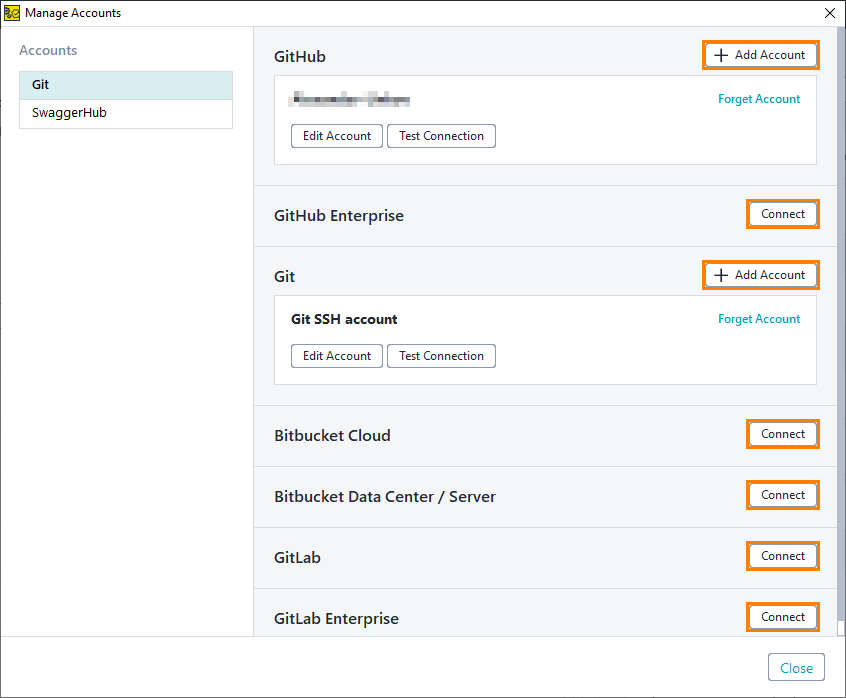Click the 'GitHub Enterprise' heading

(339, 216)
